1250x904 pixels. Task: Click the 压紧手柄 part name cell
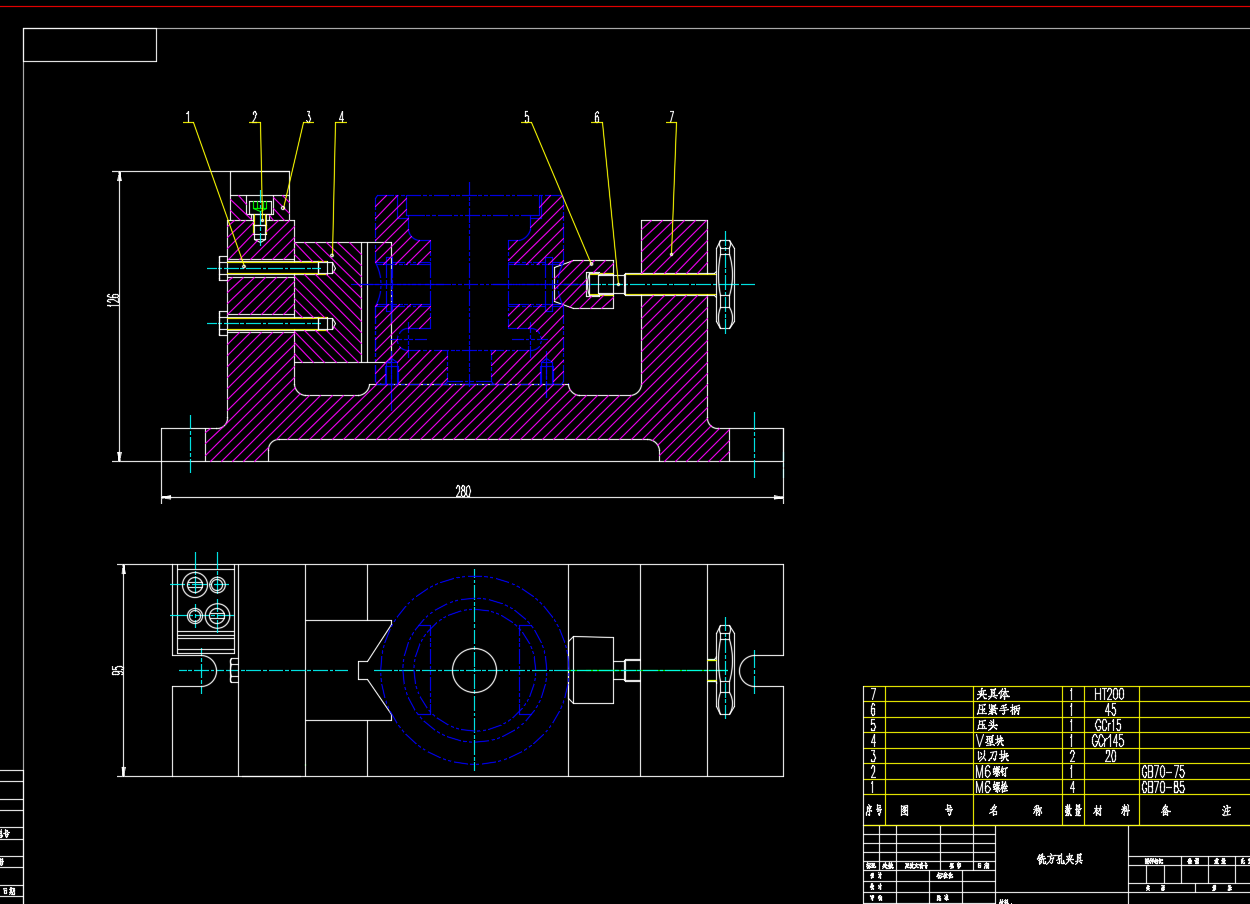pyautogui.click(x=998, y=710)
